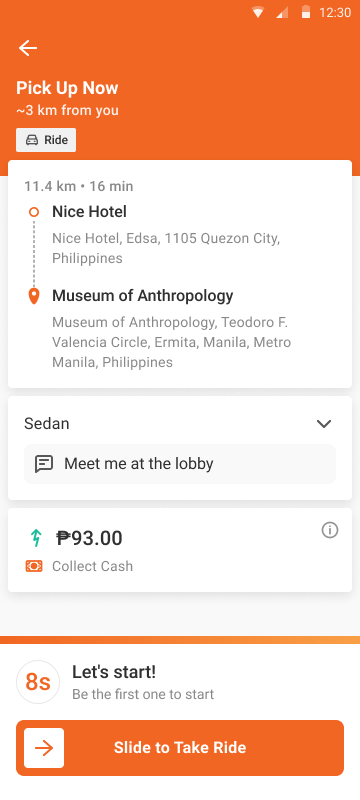Click the Wi-Fi status bar icon
The height and width of the screenshot is (800, 360).
[x=258, y=13]
